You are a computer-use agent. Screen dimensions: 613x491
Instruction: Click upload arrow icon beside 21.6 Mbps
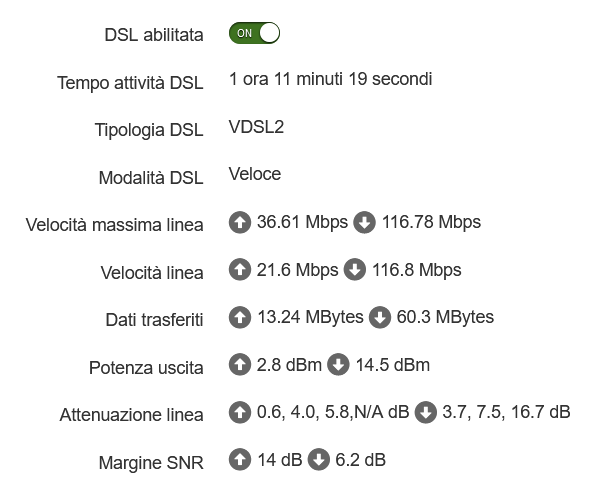click(240, 270)
